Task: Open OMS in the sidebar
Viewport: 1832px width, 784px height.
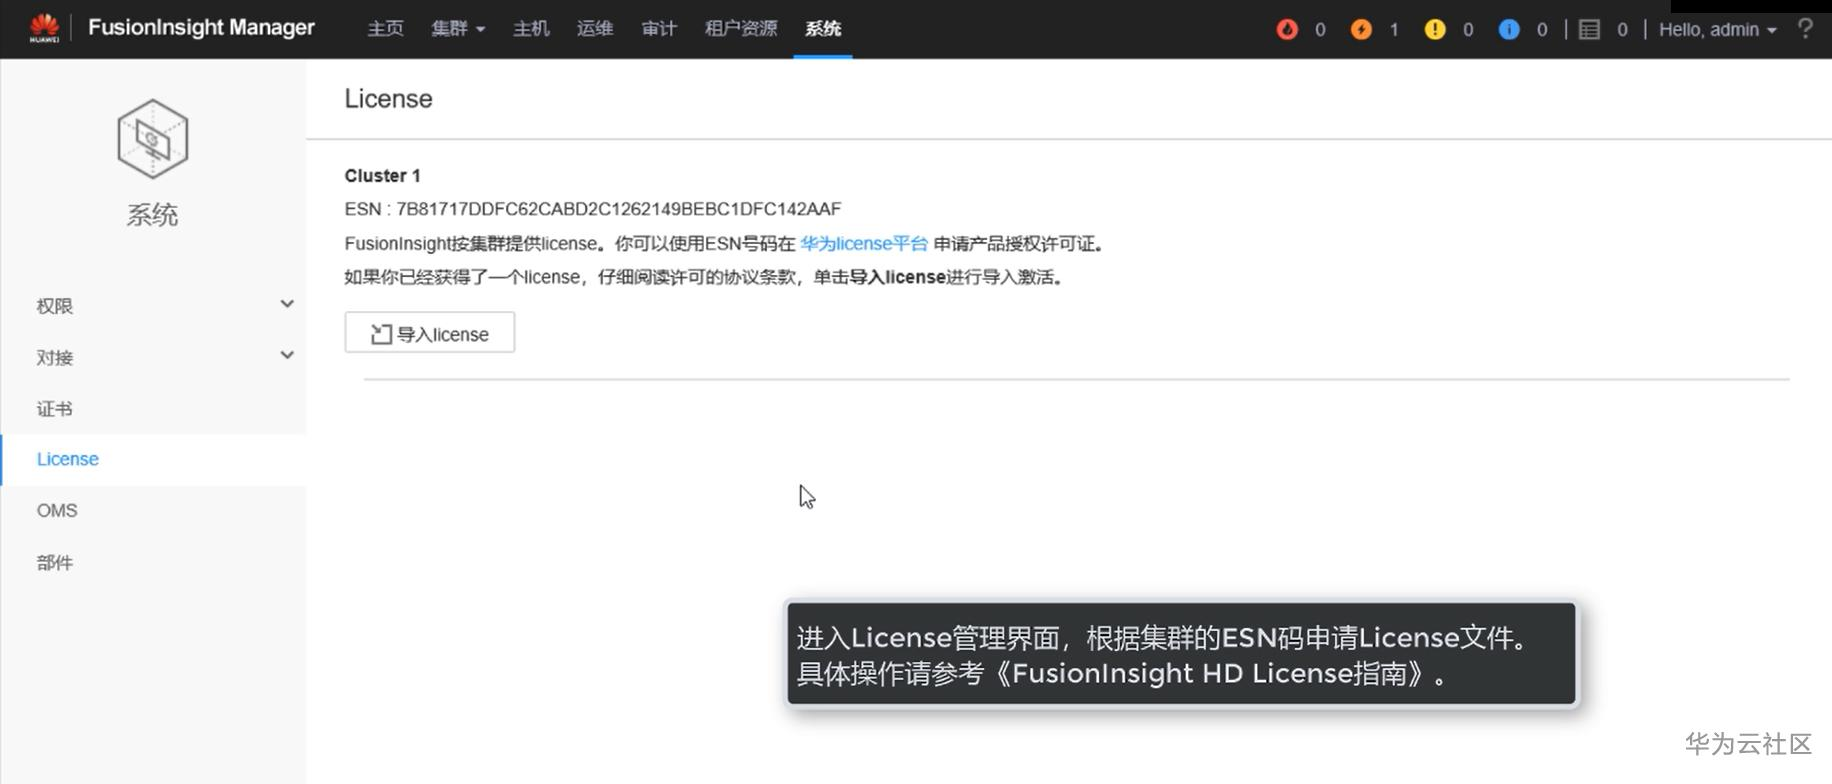Action: tap(57, 510)
